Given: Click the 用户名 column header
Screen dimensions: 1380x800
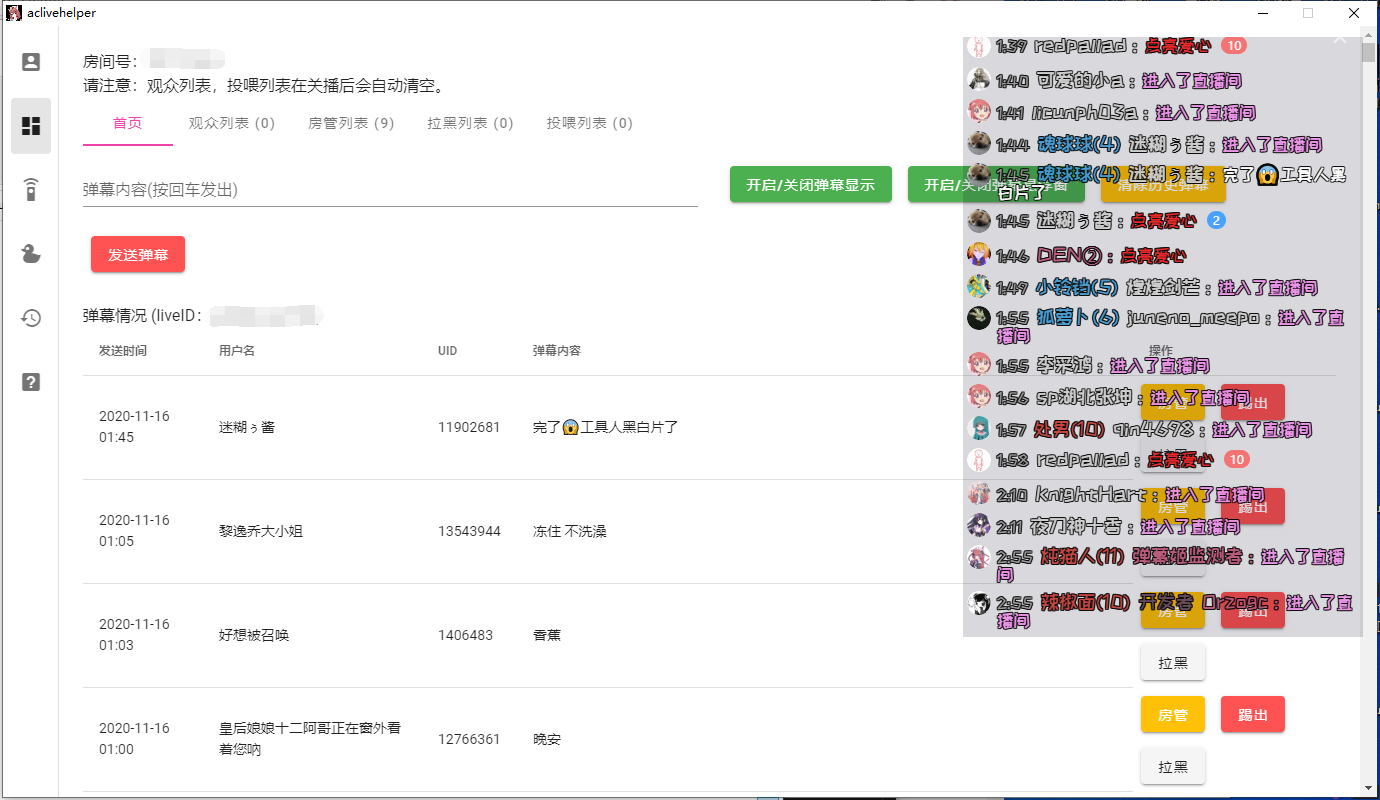Looking at the screenshot, I should click(x=237, y=351).
